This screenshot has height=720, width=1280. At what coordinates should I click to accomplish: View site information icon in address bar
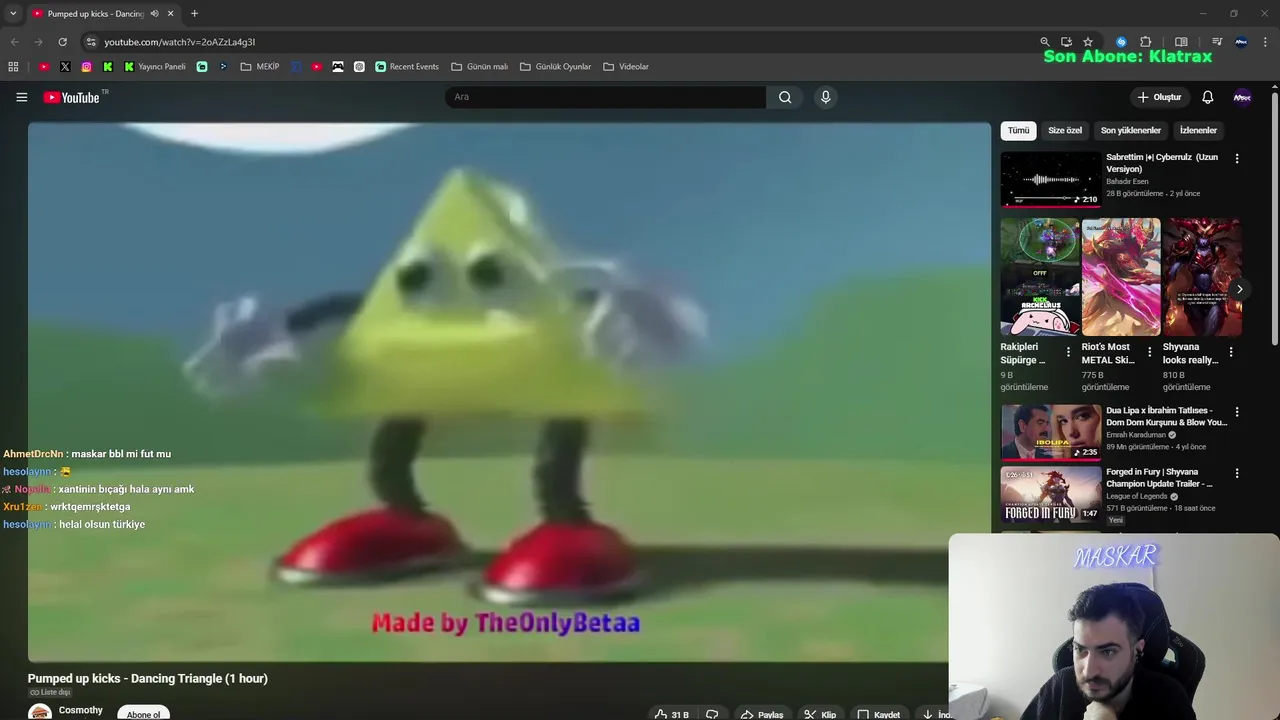[91, 42]
